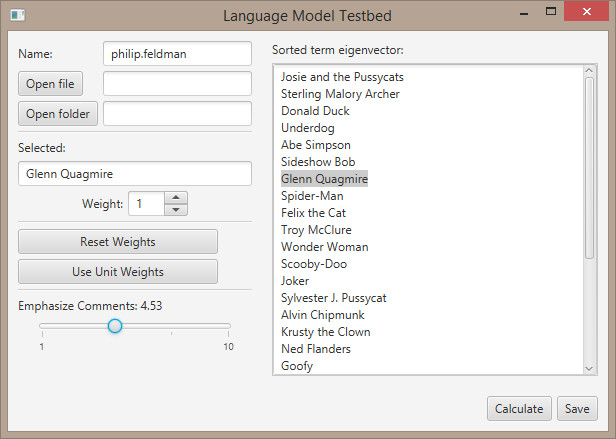Click the app icon in title bar
616x439 pixels.
pos(16,15)
